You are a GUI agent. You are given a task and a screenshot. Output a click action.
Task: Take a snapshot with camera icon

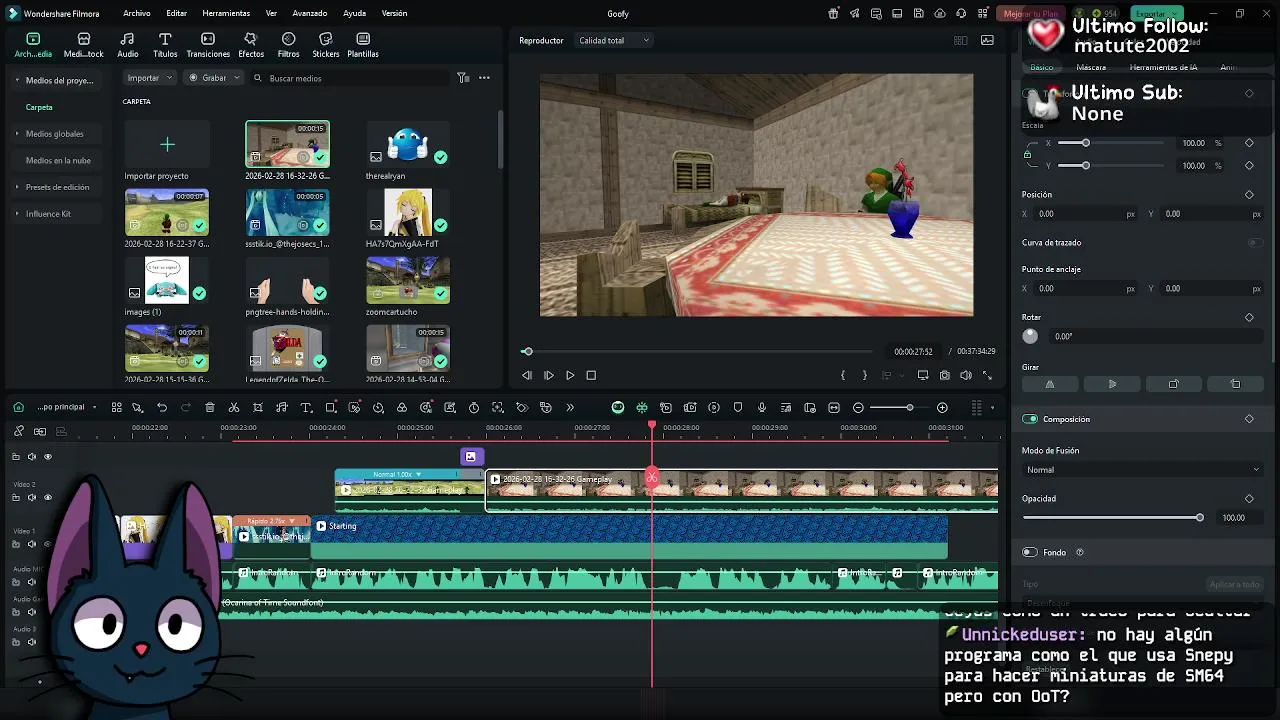click(x=944, y=375)
